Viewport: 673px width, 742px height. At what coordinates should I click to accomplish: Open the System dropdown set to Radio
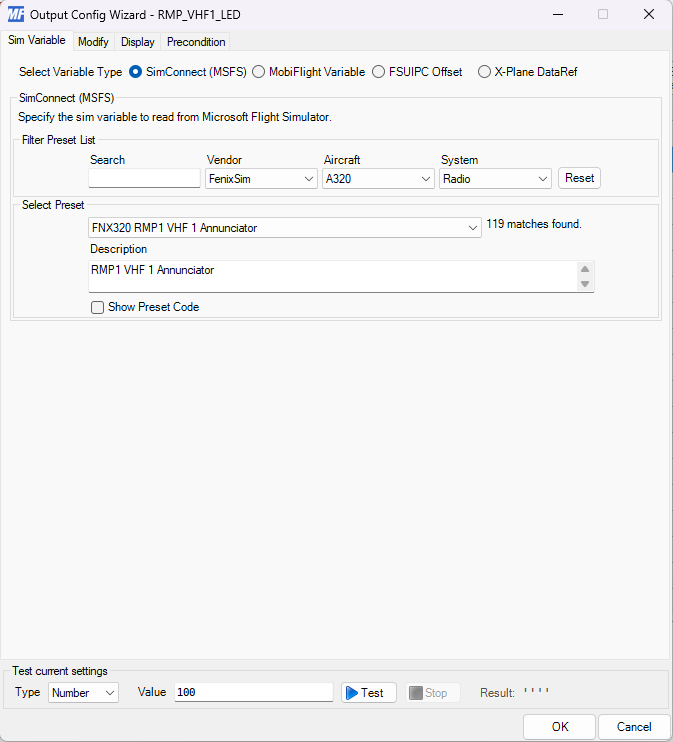coord(495,179)
